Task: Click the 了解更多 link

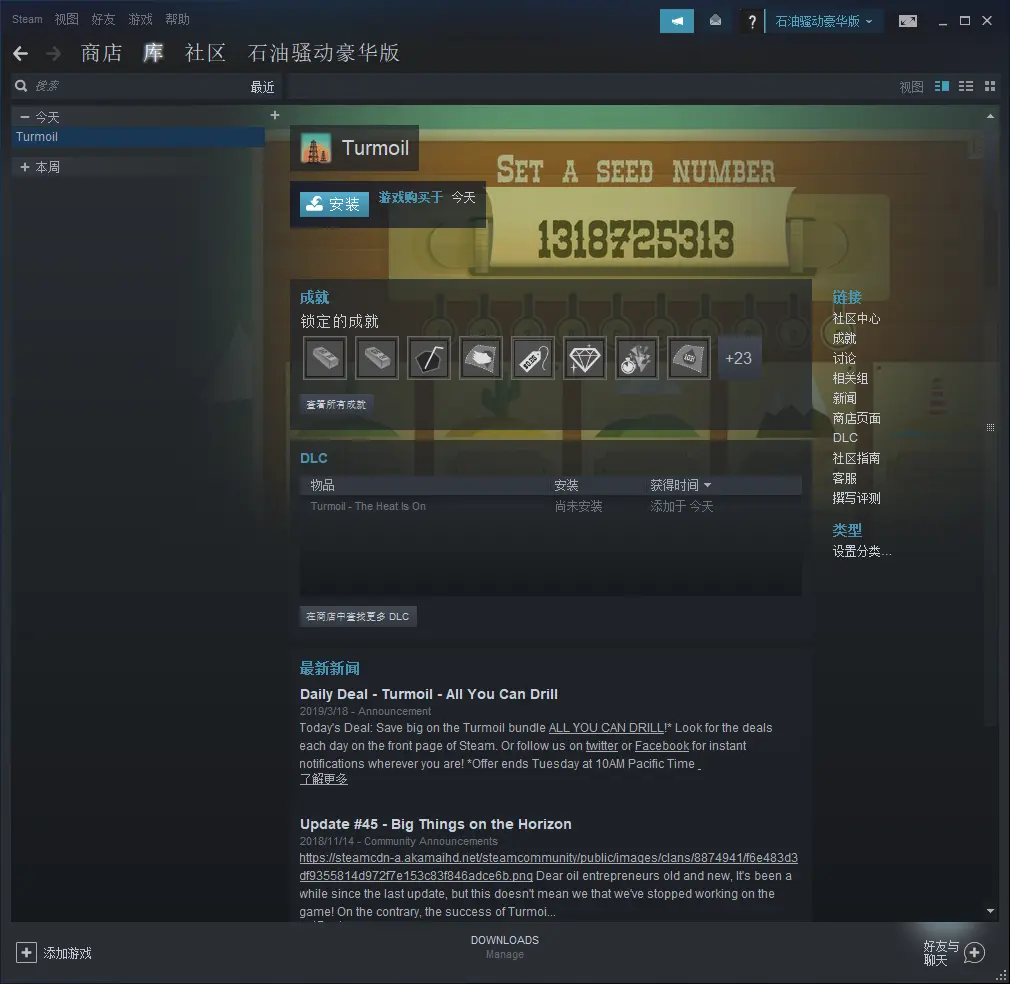Action: [323, 779]
